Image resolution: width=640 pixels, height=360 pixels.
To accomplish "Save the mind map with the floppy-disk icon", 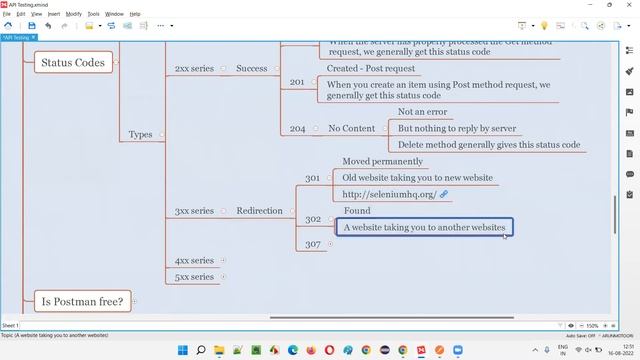I will [x=31, y=26].
